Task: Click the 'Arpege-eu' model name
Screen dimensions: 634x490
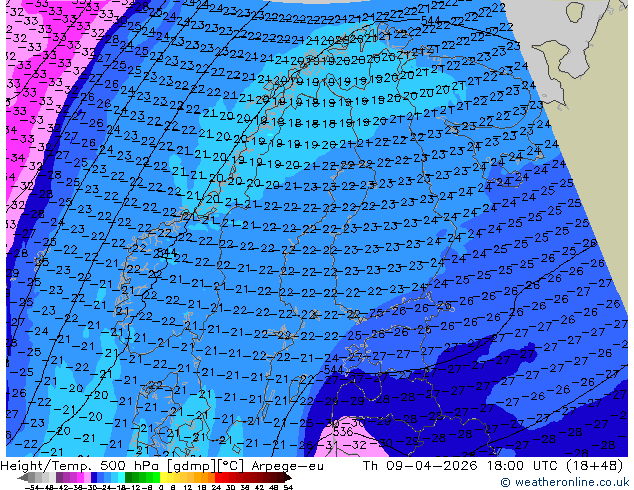Action: tap(287, 466)
